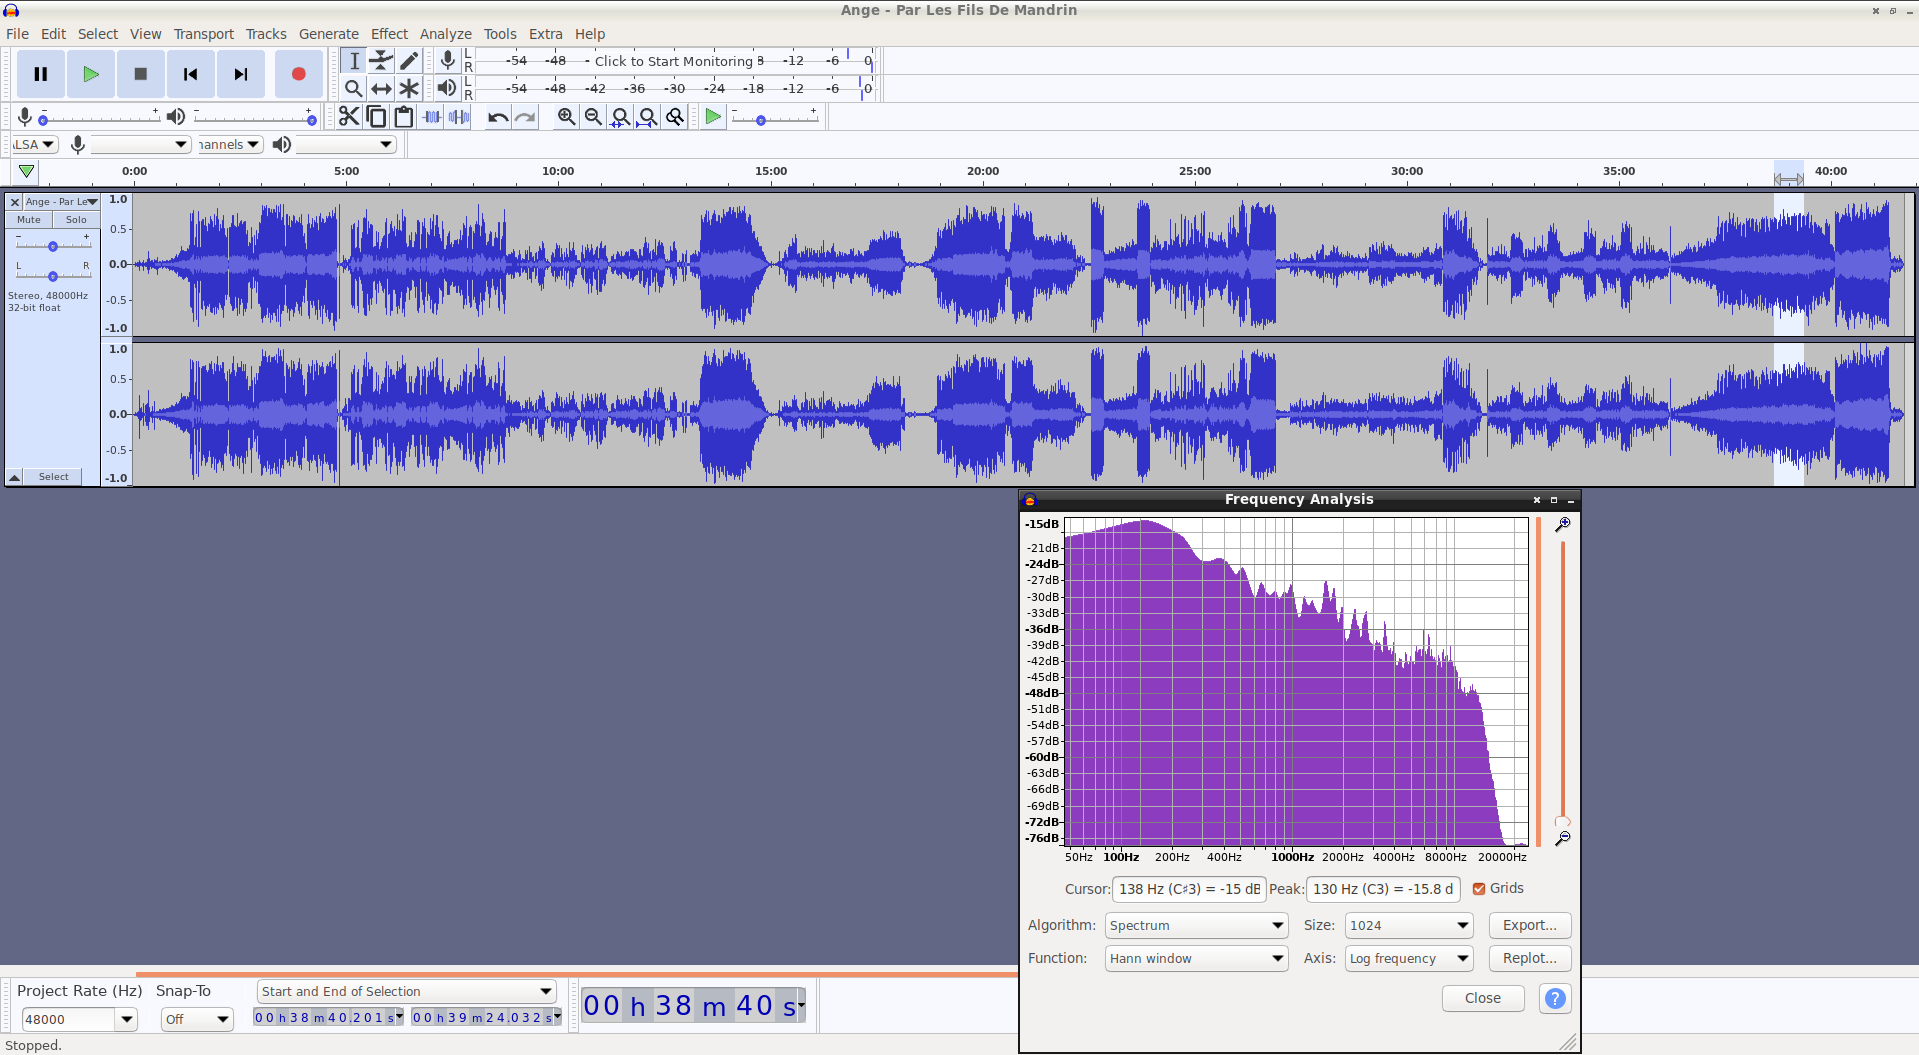Click the track Select button
This screenshot has height=1055, width=1919.
pyautogui.click(x=54, y=477)
